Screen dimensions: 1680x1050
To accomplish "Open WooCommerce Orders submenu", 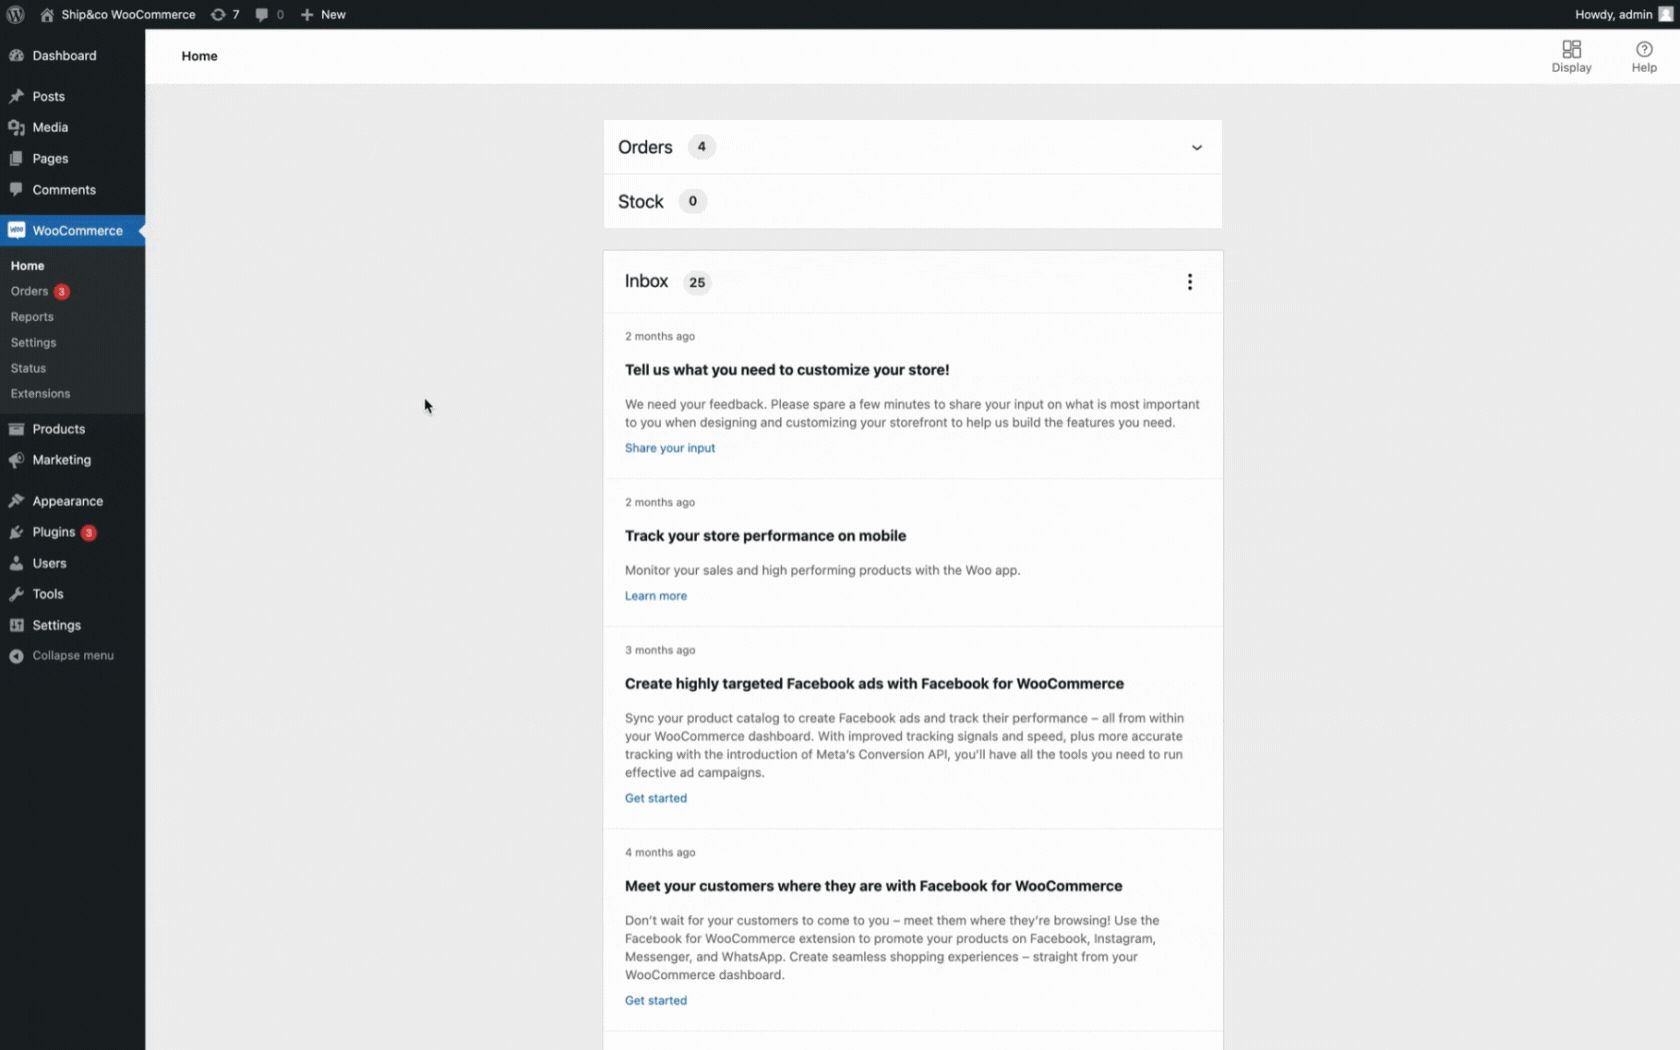I will pos(30,291).
